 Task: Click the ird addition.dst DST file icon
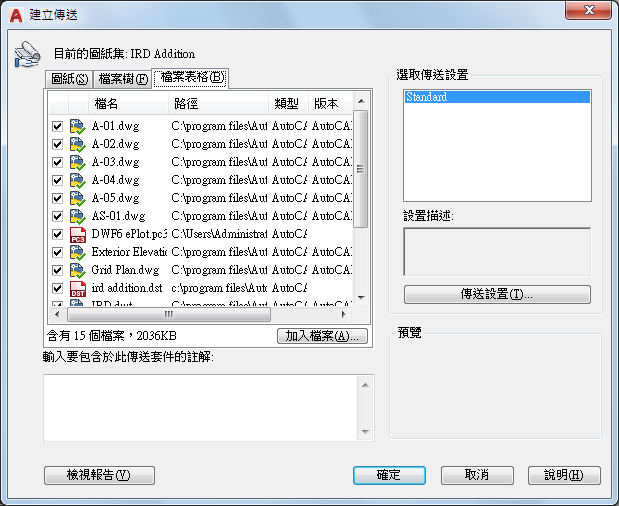click(x=78, y=289)
